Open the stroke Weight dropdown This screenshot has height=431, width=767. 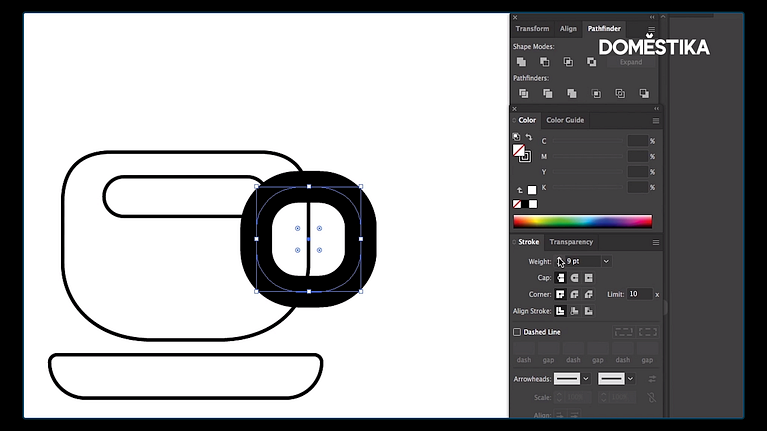pyautogui.click(x=606, y=261)
